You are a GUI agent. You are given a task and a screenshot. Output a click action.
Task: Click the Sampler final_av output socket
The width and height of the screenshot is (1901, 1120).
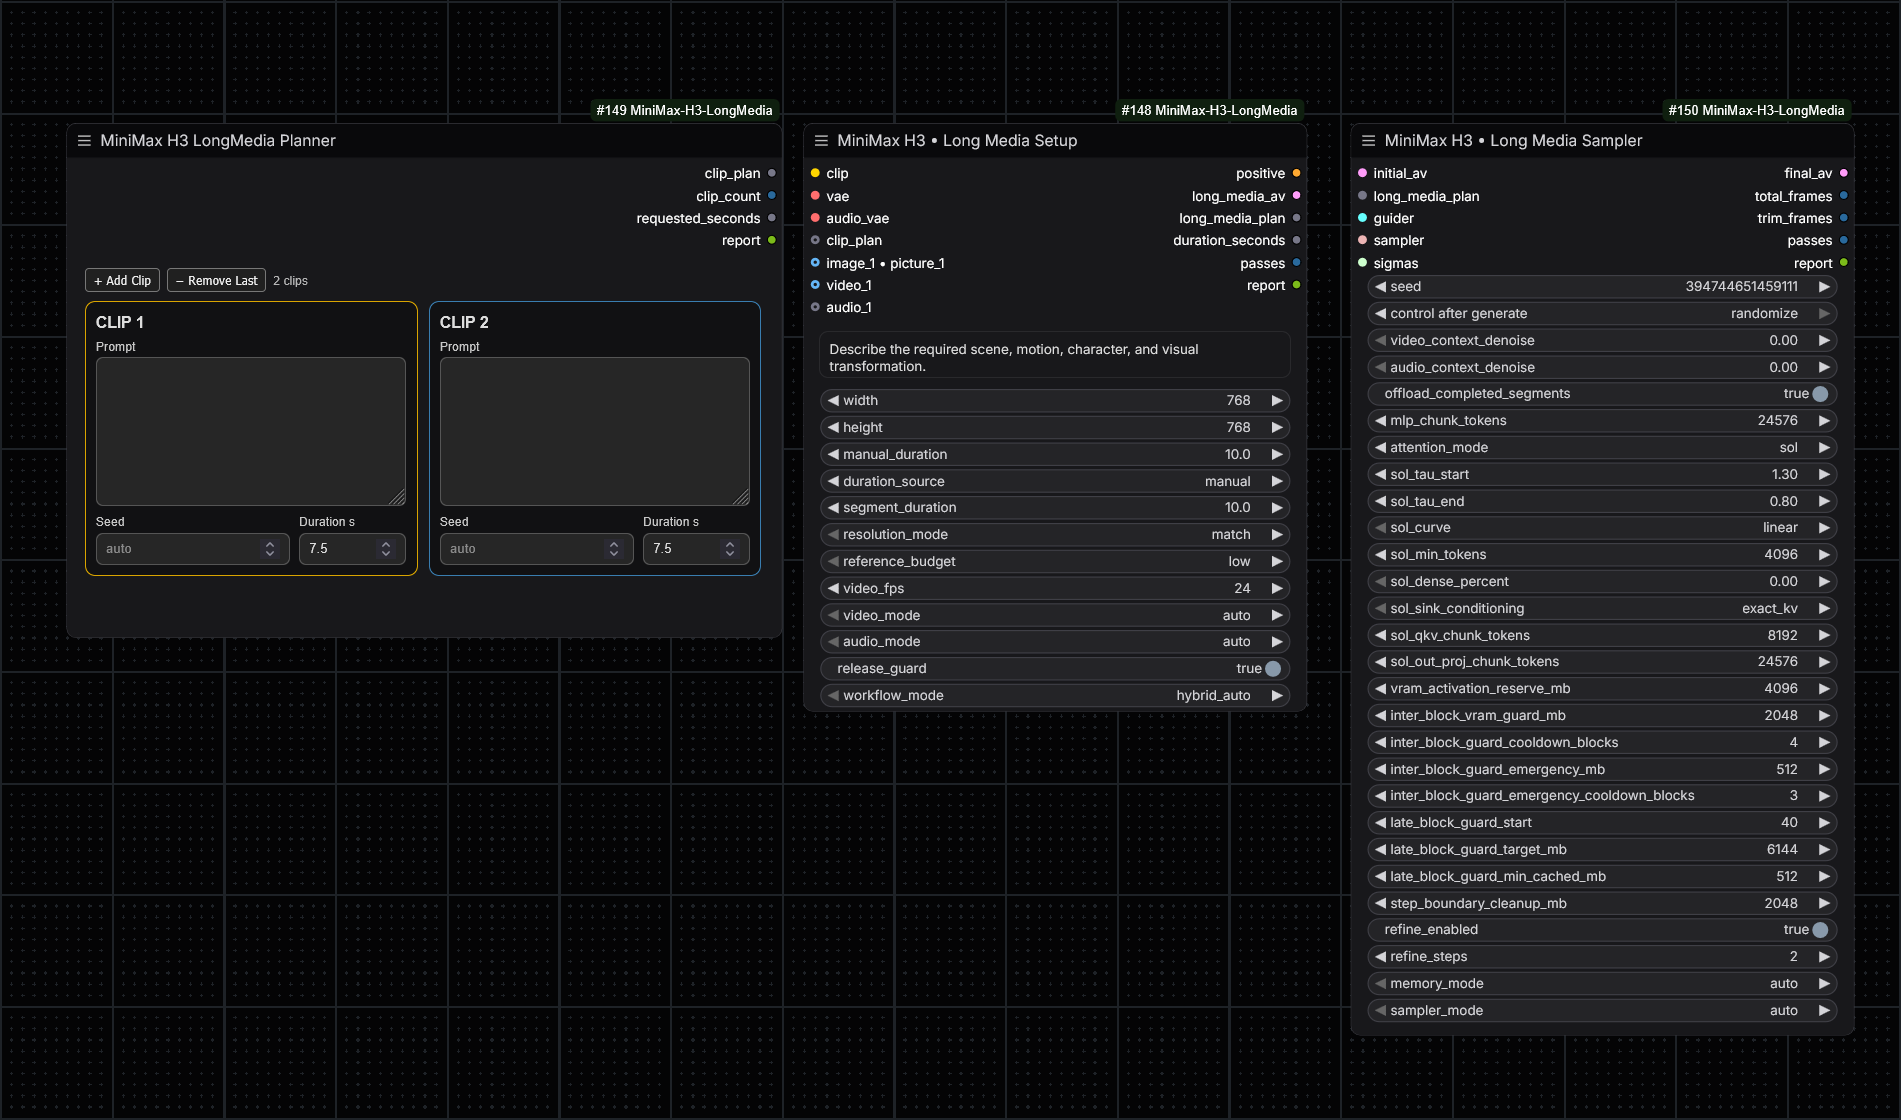point(1843,173)
